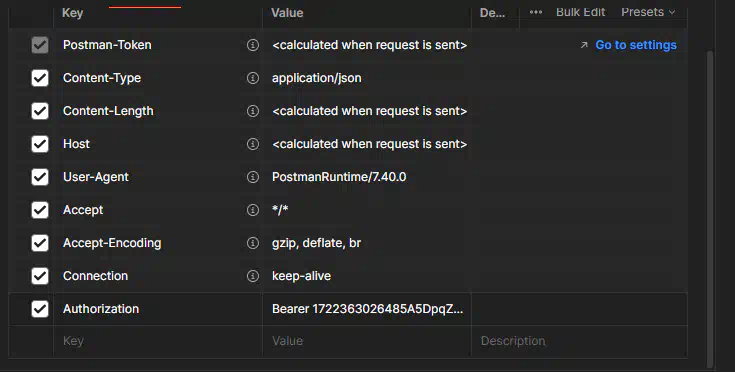Click the empty Key input field
This screenshot has height=372, width=735.
158,341
